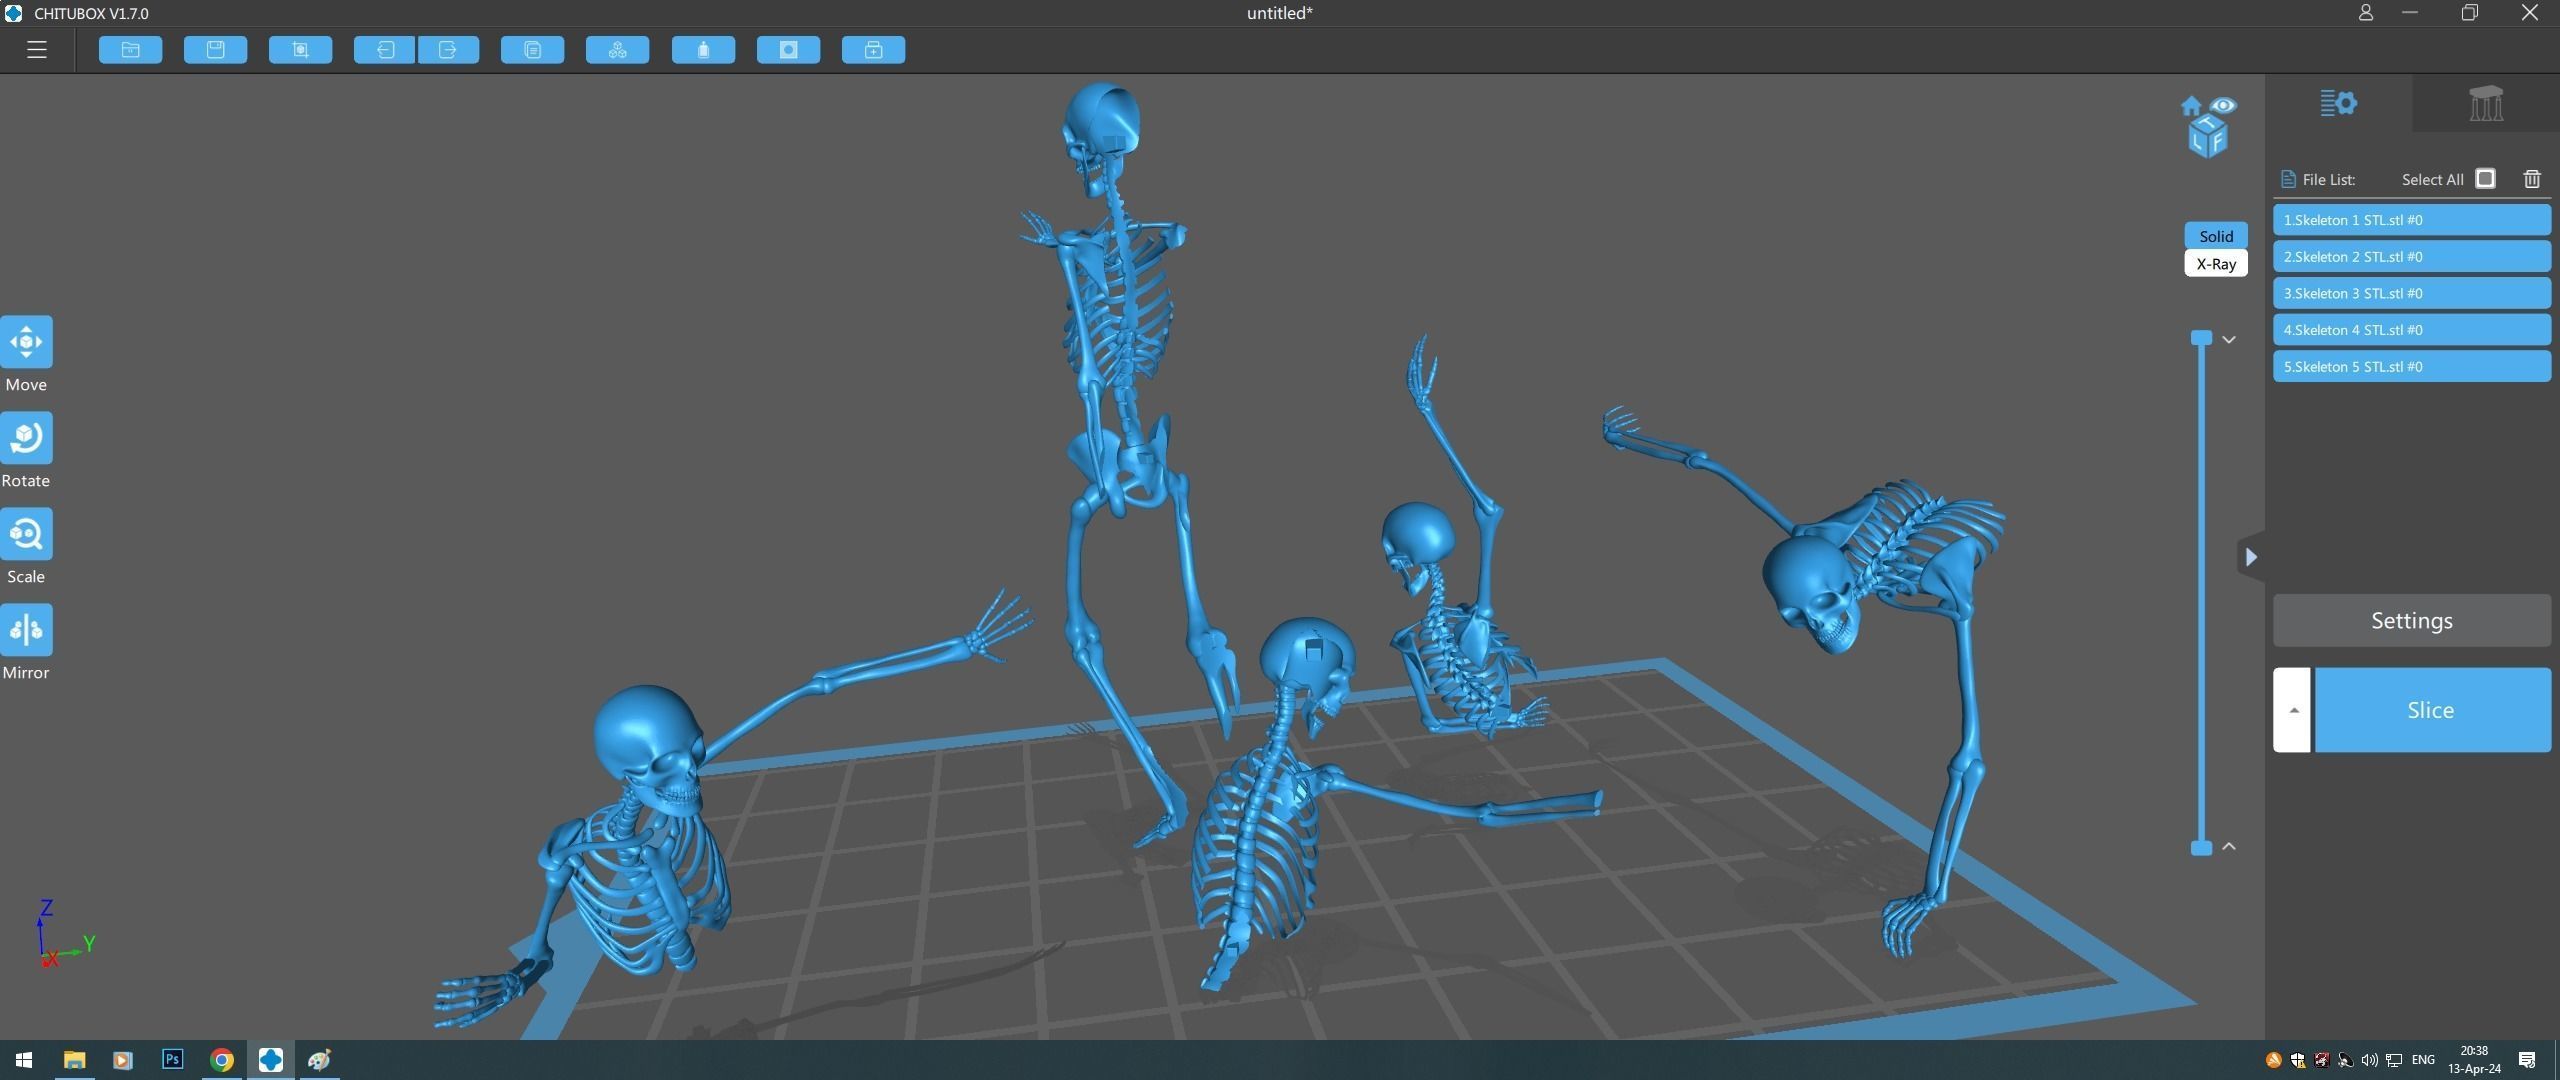Collapse the right side panel arrow

pos(2250,557)
